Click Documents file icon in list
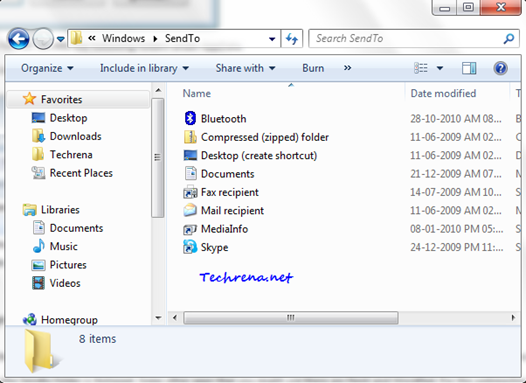Screen dimensions: 526x383 pos(191,173)
